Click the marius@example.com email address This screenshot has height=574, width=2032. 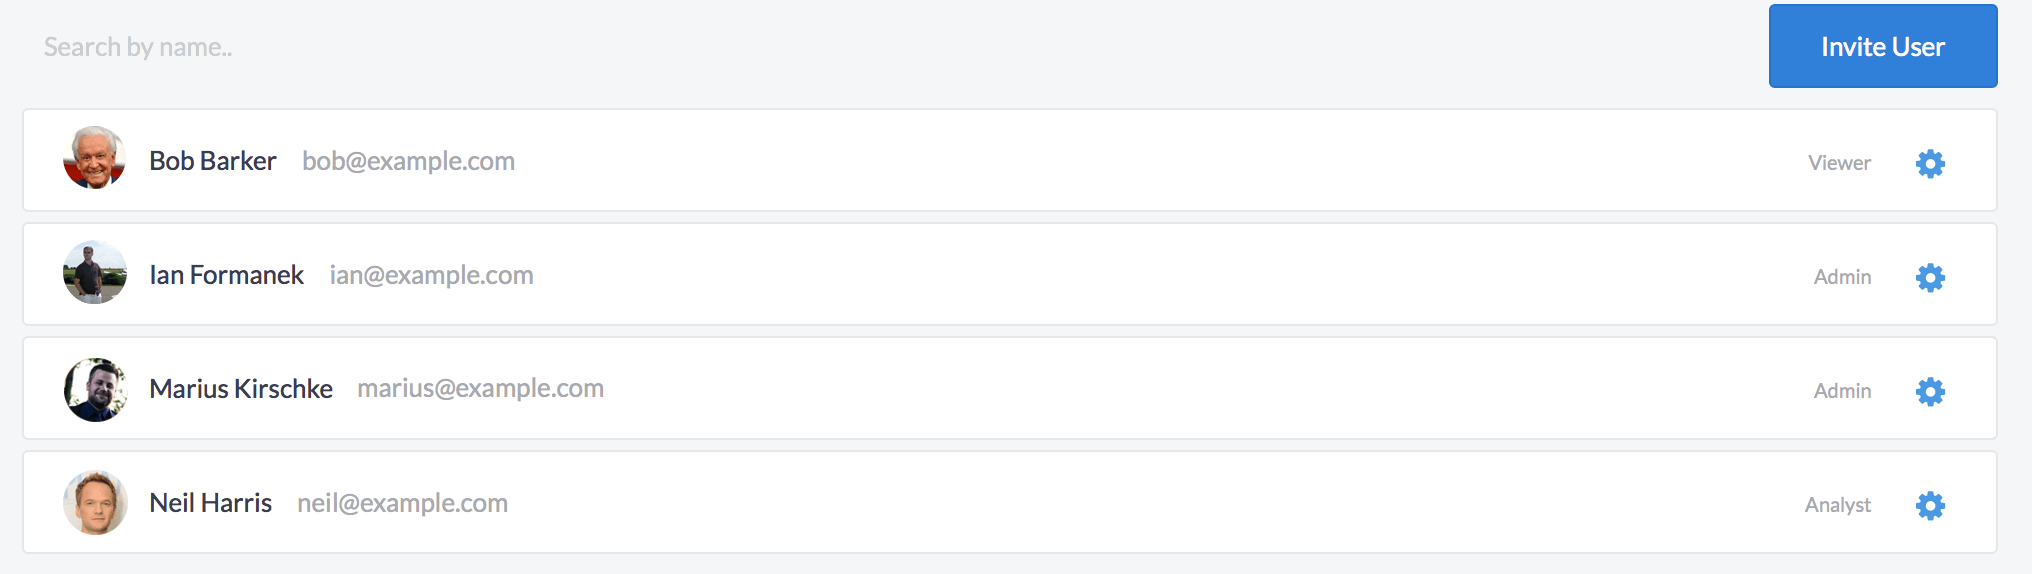(480, 388)
